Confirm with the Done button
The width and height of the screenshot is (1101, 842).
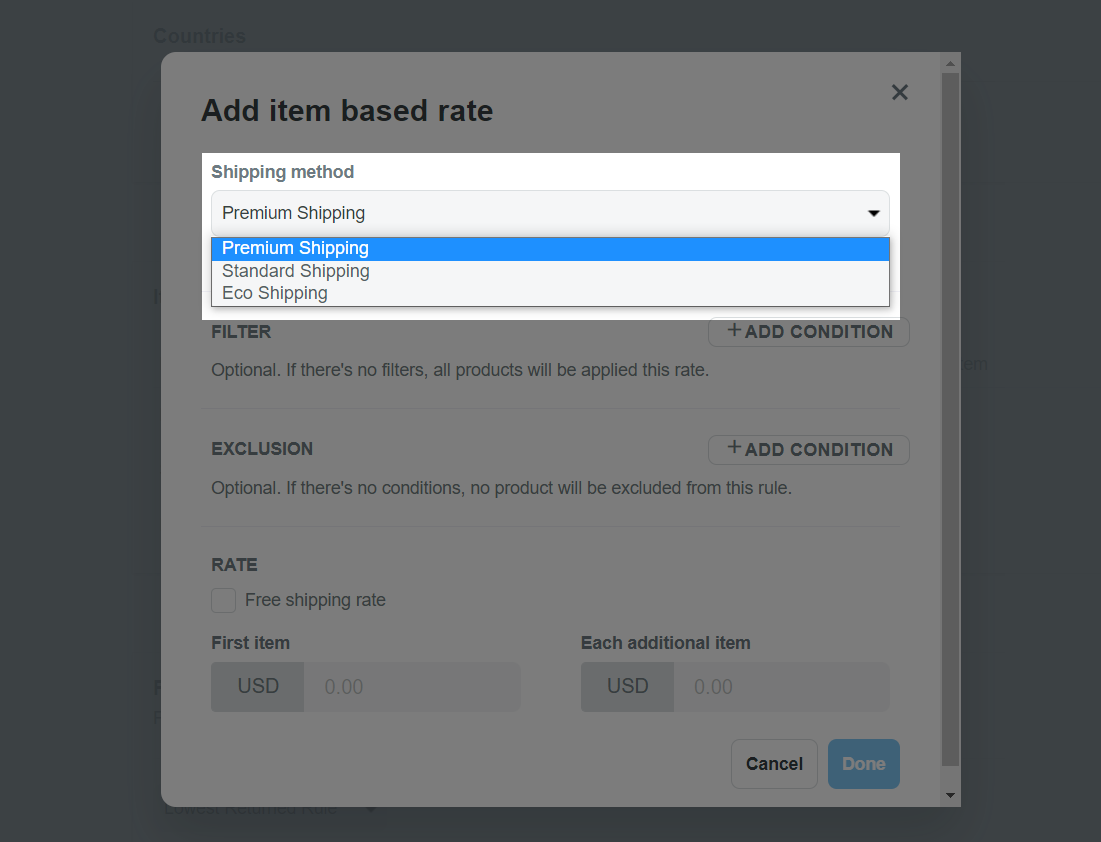click(x=863, y=763)
